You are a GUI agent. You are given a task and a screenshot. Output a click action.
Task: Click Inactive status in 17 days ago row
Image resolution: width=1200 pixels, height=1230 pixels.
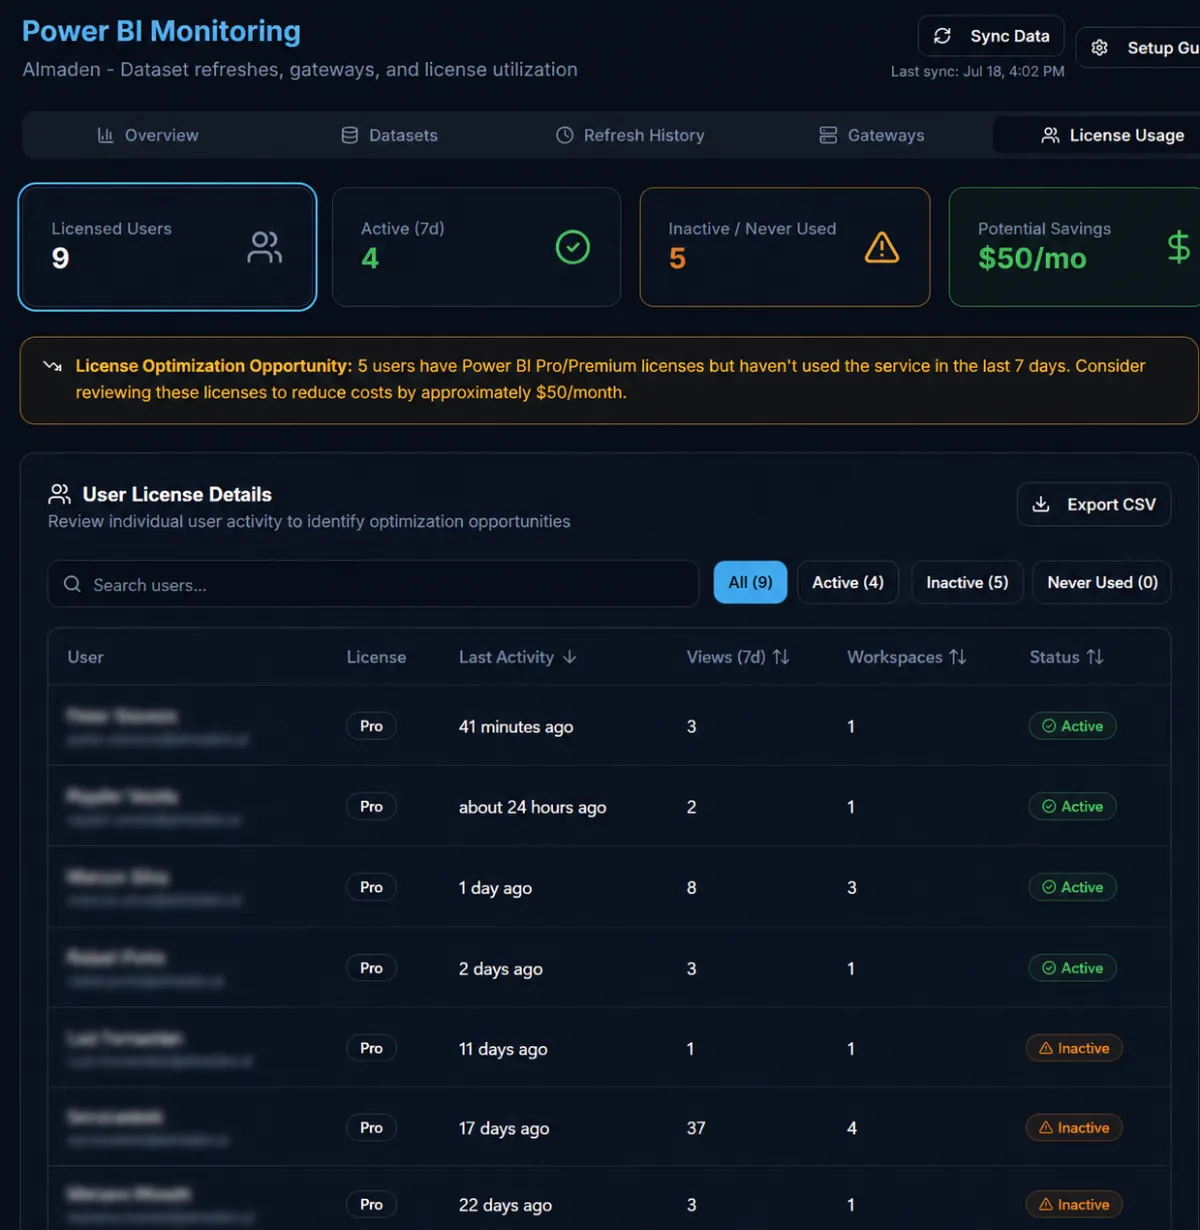[1074, 1127]
